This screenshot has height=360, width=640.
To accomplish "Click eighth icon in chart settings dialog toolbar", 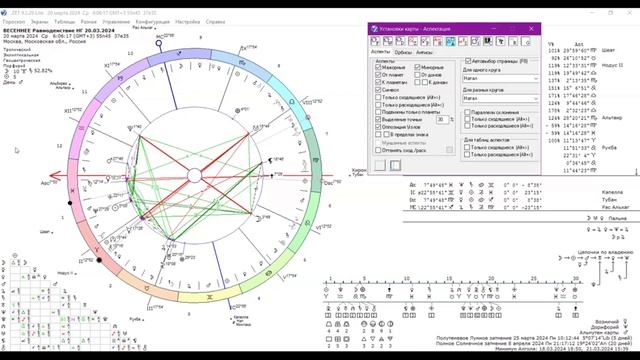I will pos(463,41).
